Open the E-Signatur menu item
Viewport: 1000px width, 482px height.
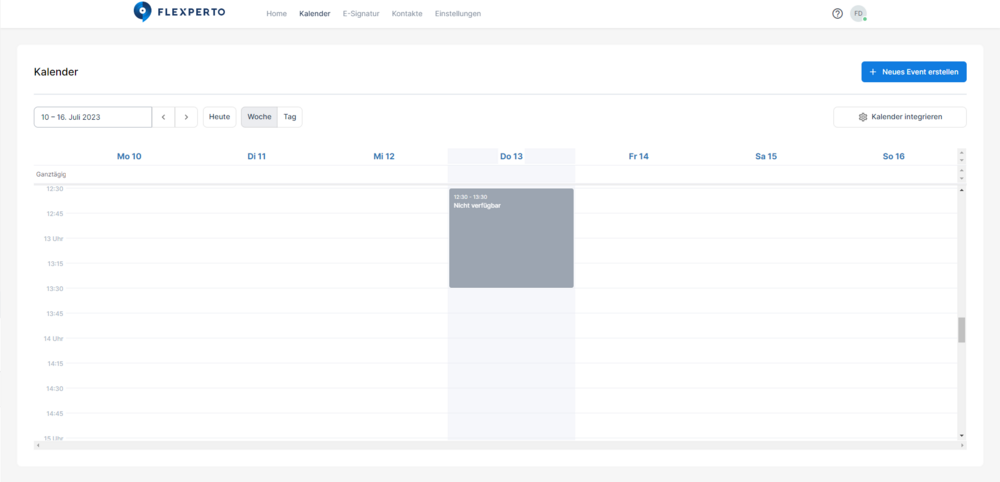361,14
